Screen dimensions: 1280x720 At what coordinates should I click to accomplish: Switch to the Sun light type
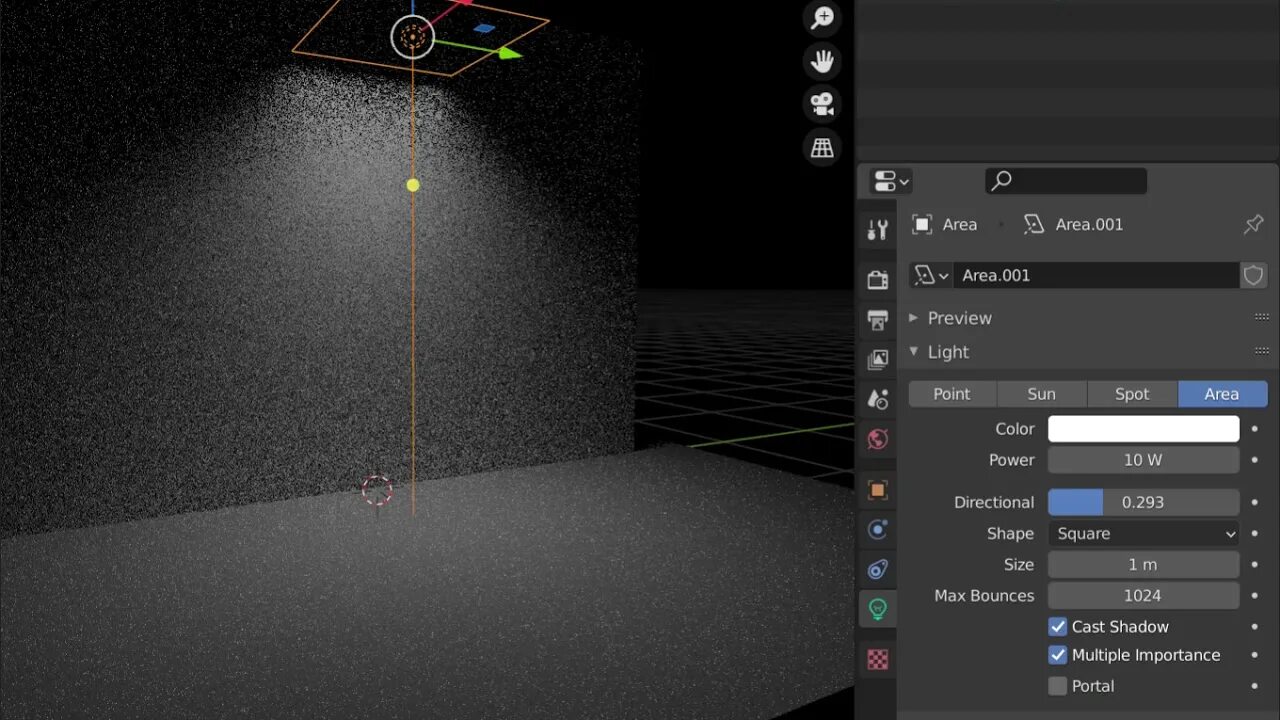point(1041,393)
